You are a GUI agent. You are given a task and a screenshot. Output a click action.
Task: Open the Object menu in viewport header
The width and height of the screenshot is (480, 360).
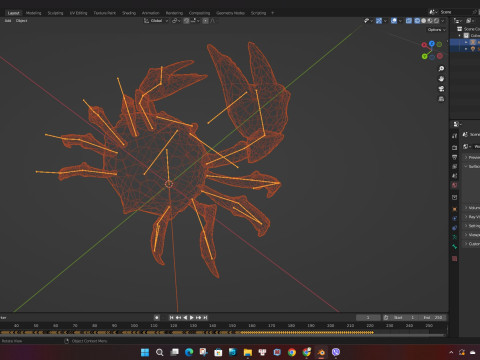21,21
